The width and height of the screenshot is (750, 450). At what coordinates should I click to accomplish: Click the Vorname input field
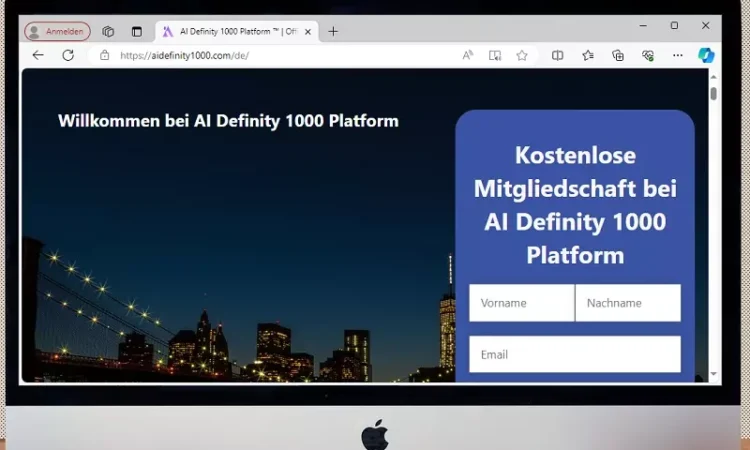522,303
